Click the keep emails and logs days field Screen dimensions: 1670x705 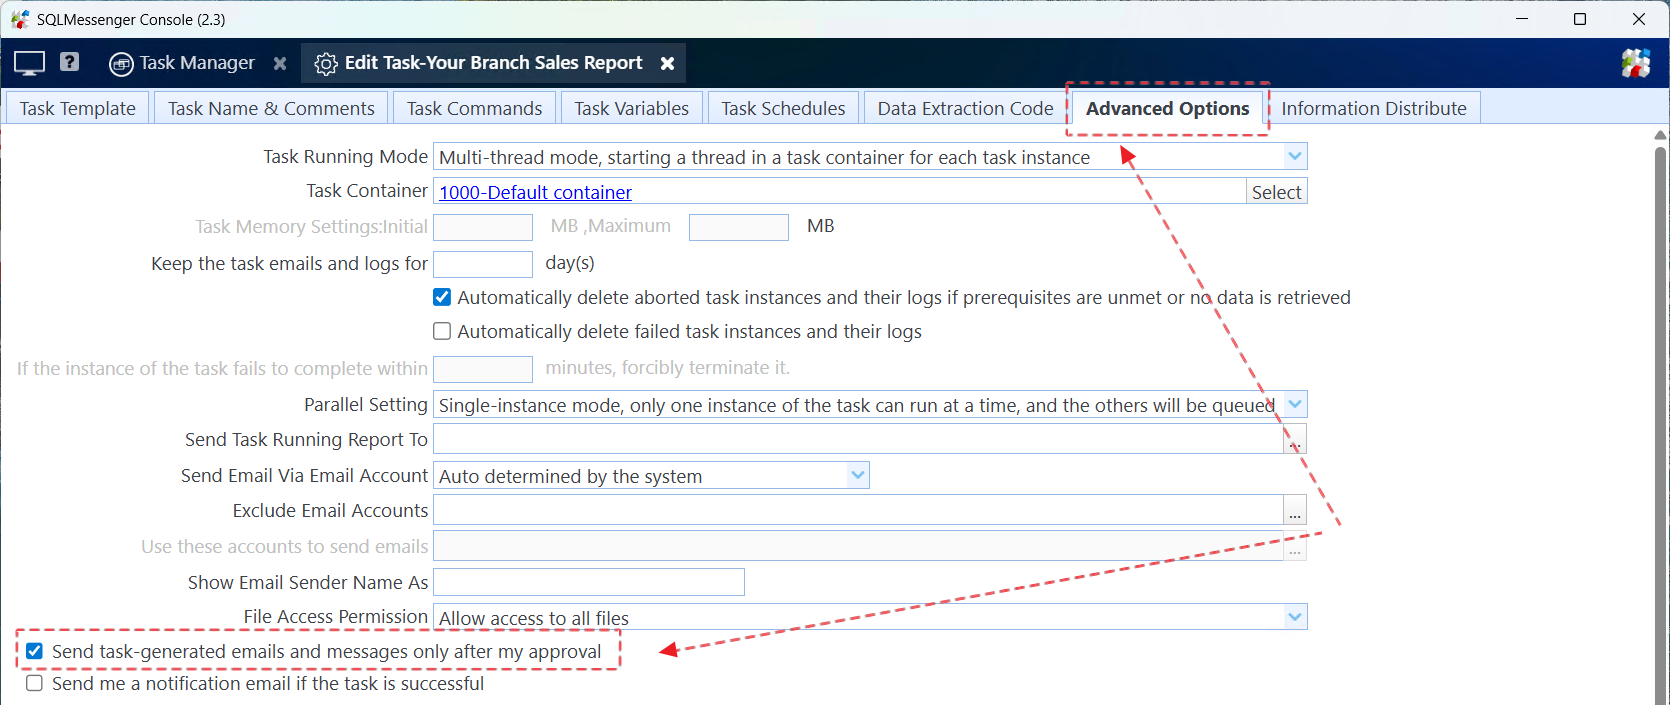[x=483, y=264]
